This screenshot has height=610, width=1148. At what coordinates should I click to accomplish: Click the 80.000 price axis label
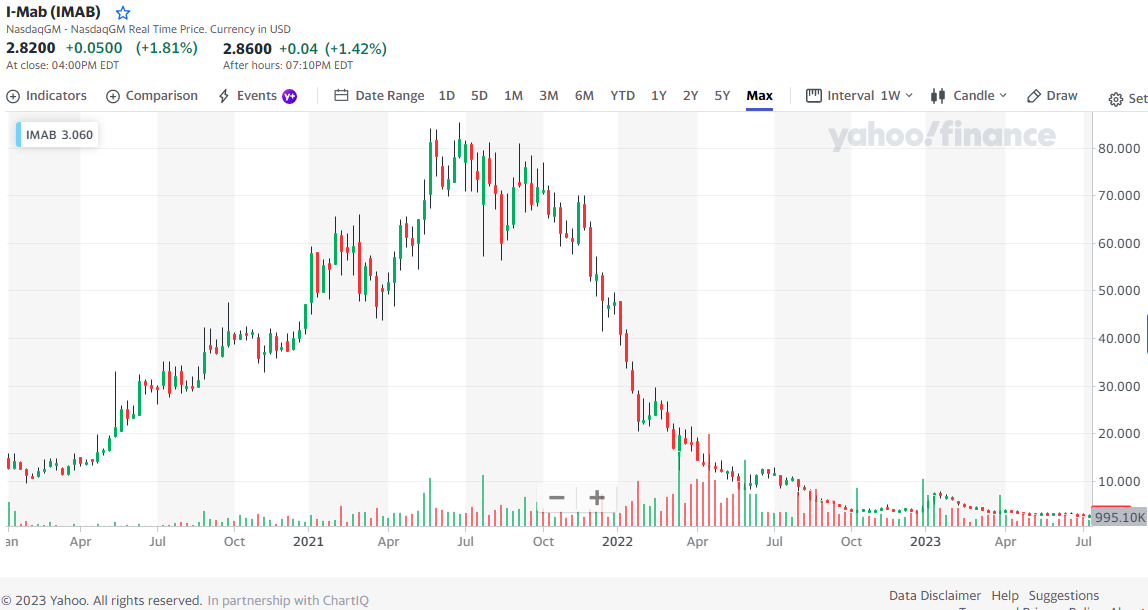point(1120,148)
